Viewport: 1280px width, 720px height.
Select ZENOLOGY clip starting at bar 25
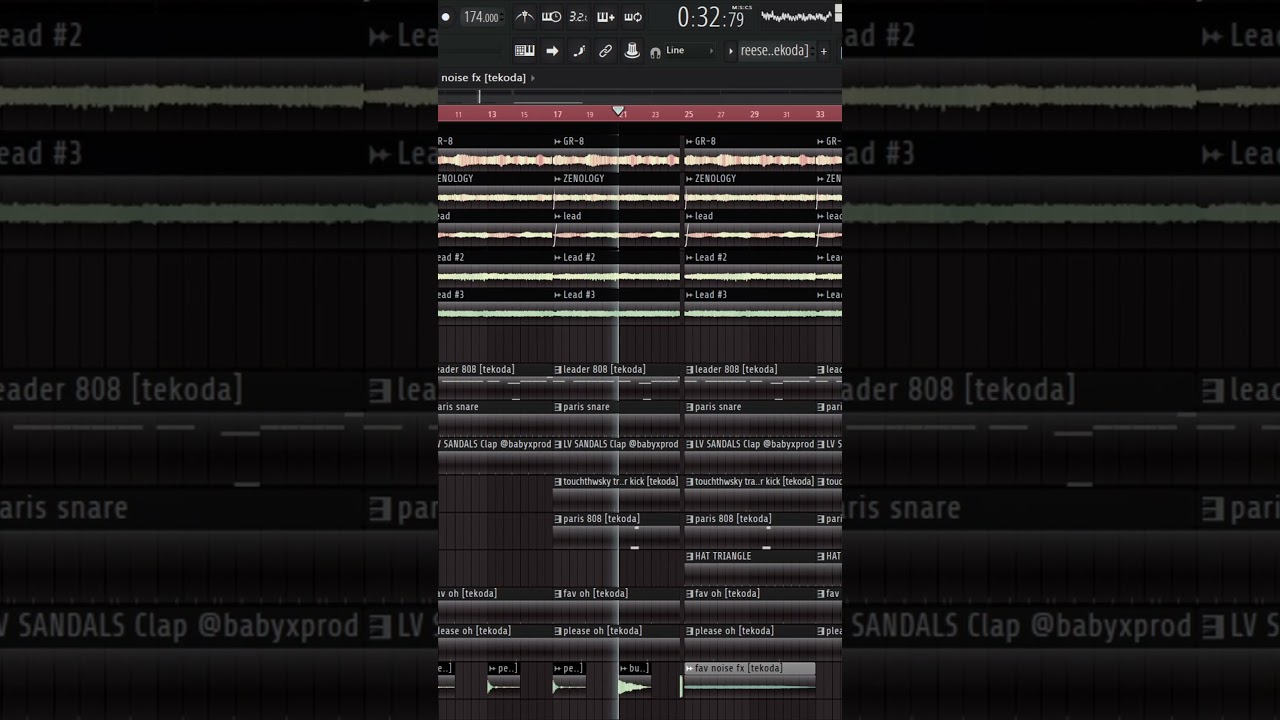(750, 190)
